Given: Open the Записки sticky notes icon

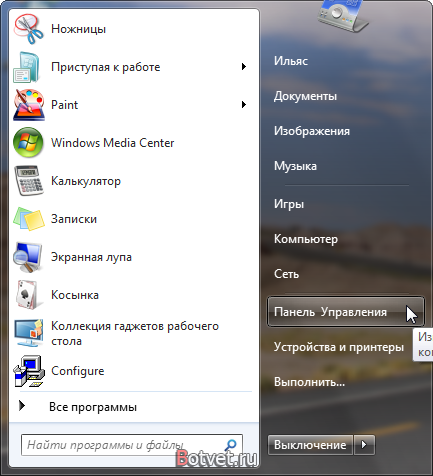Looking at the screenshot, I should [x=29, y=219].
